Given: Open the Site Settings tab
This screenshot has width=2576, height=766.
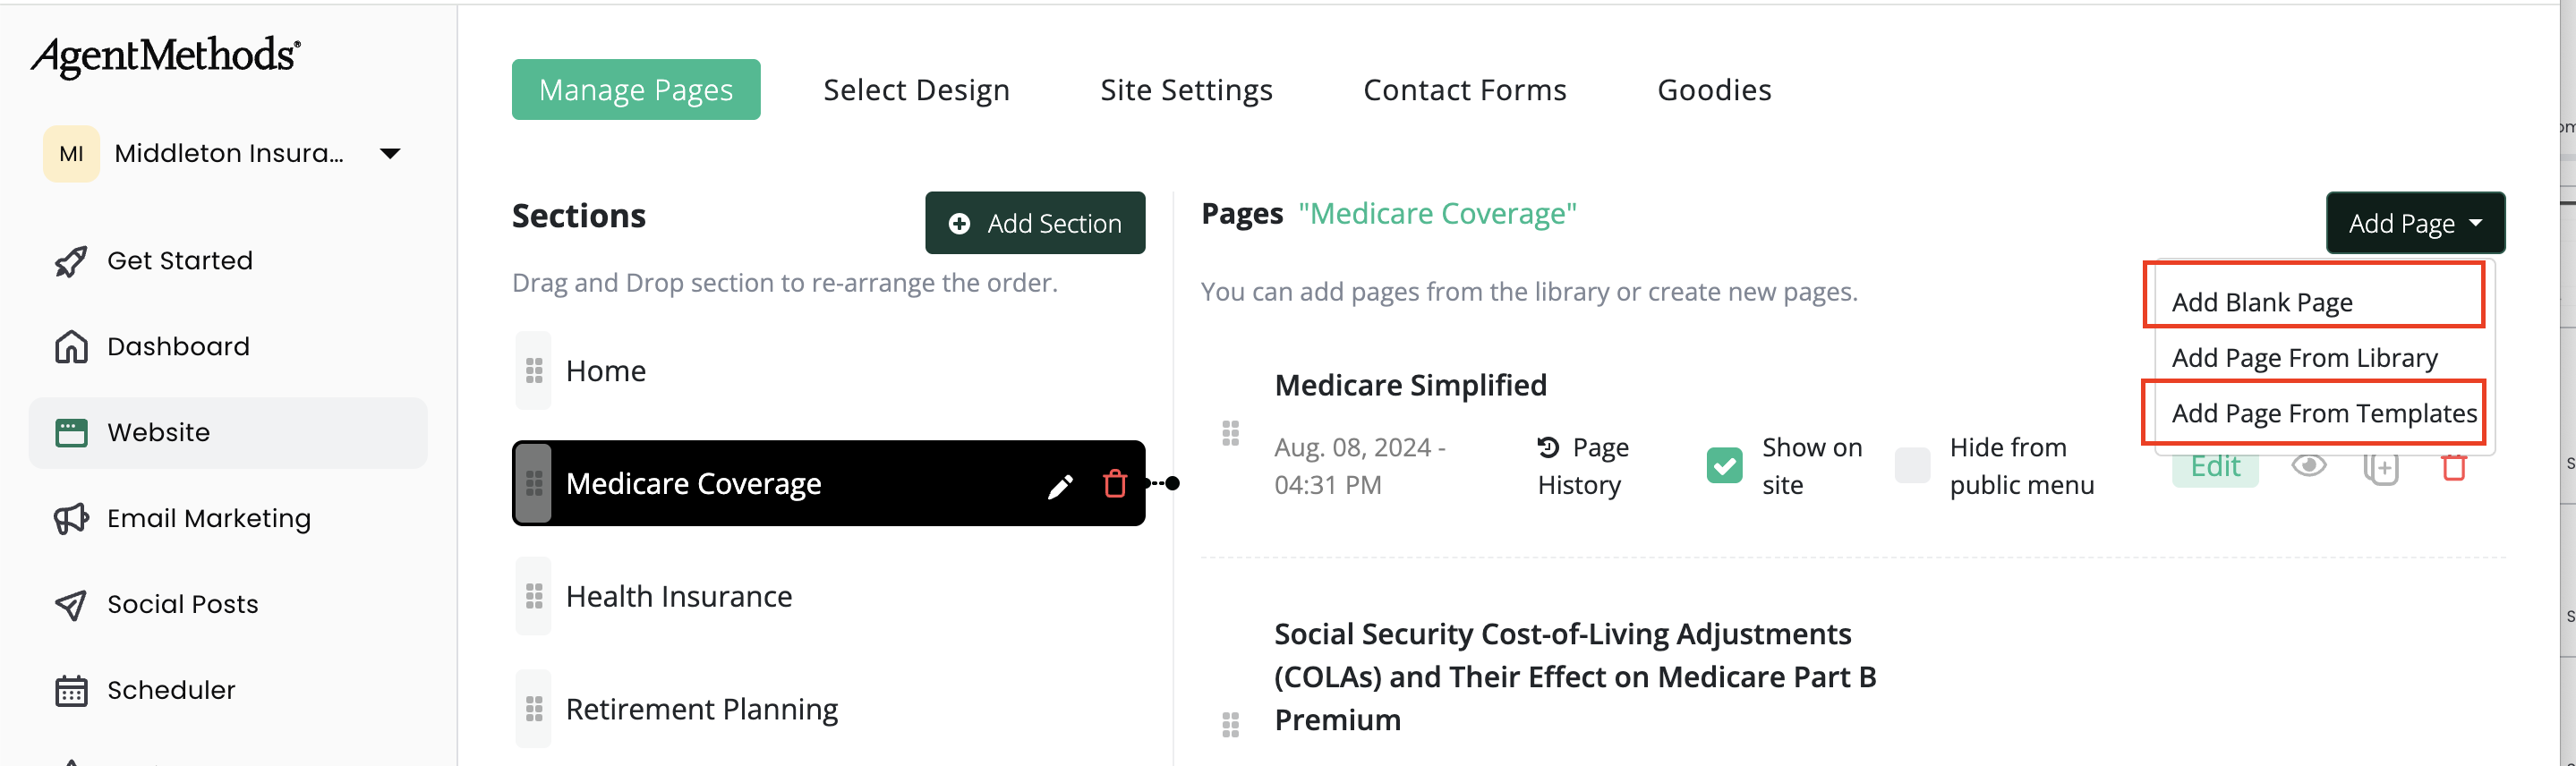Looking at the screenshot, I should point(1186,90).
